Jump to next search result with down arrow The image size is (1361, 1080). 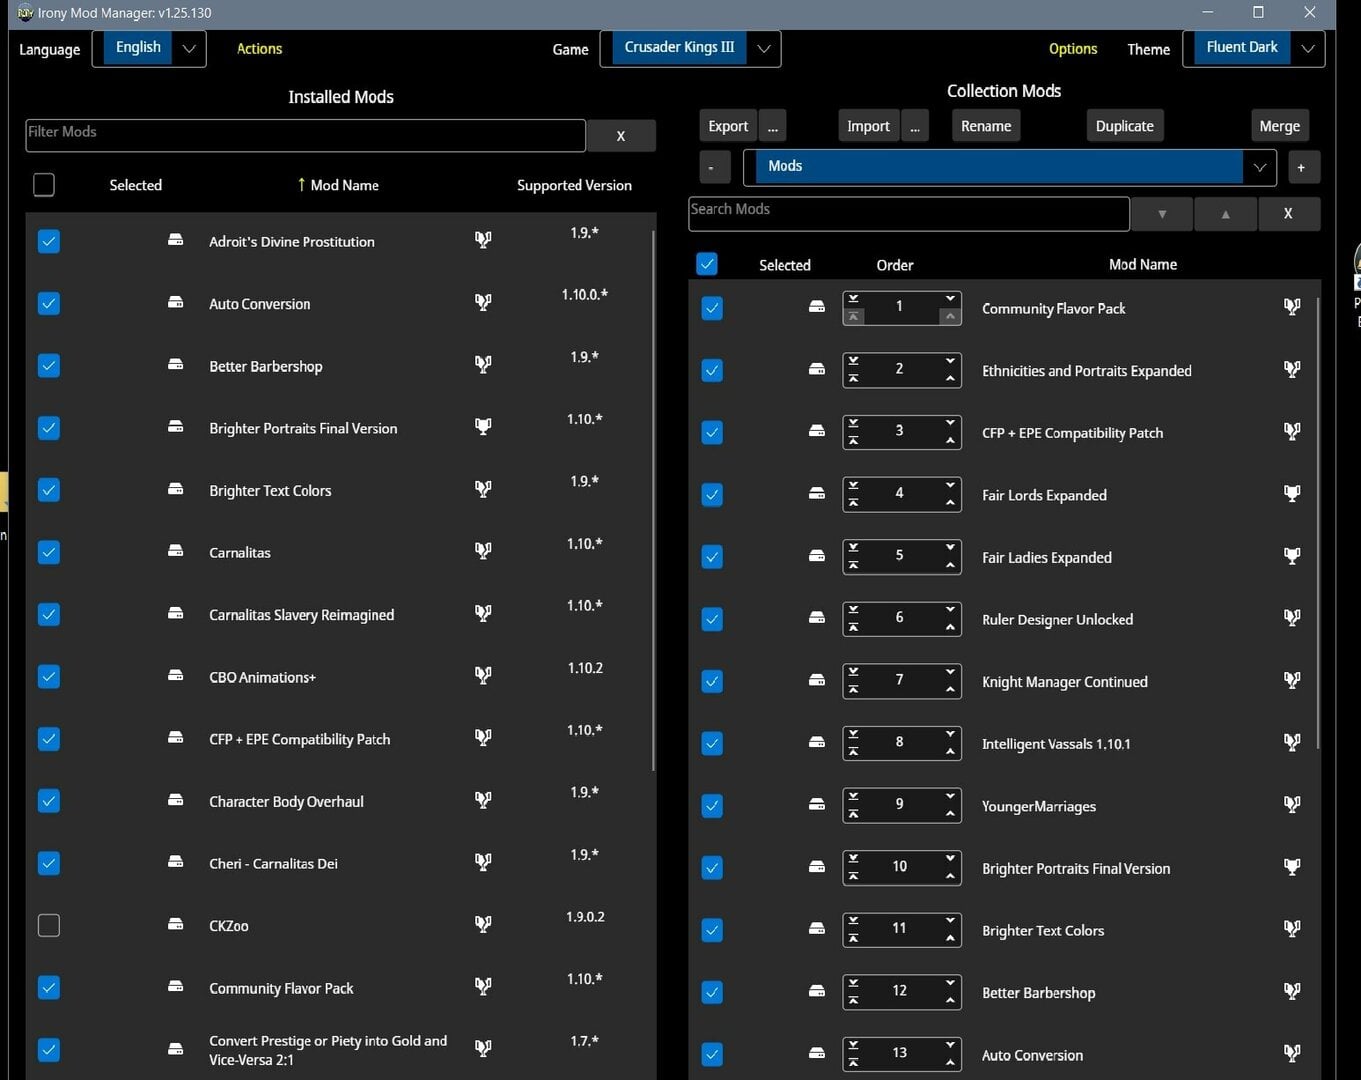click(x=1162, y=214)
